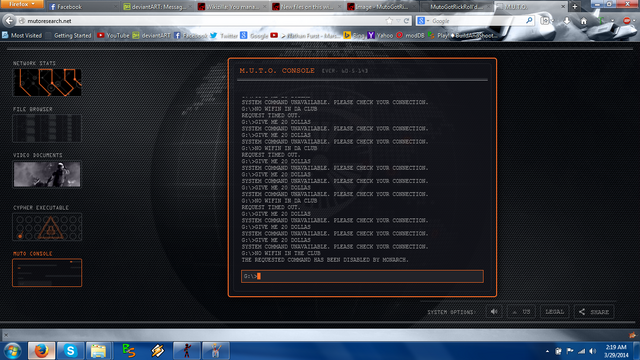Screen dimensions: 640x360
Task: Reload the page with refresh icon
Action: [407, 20]
